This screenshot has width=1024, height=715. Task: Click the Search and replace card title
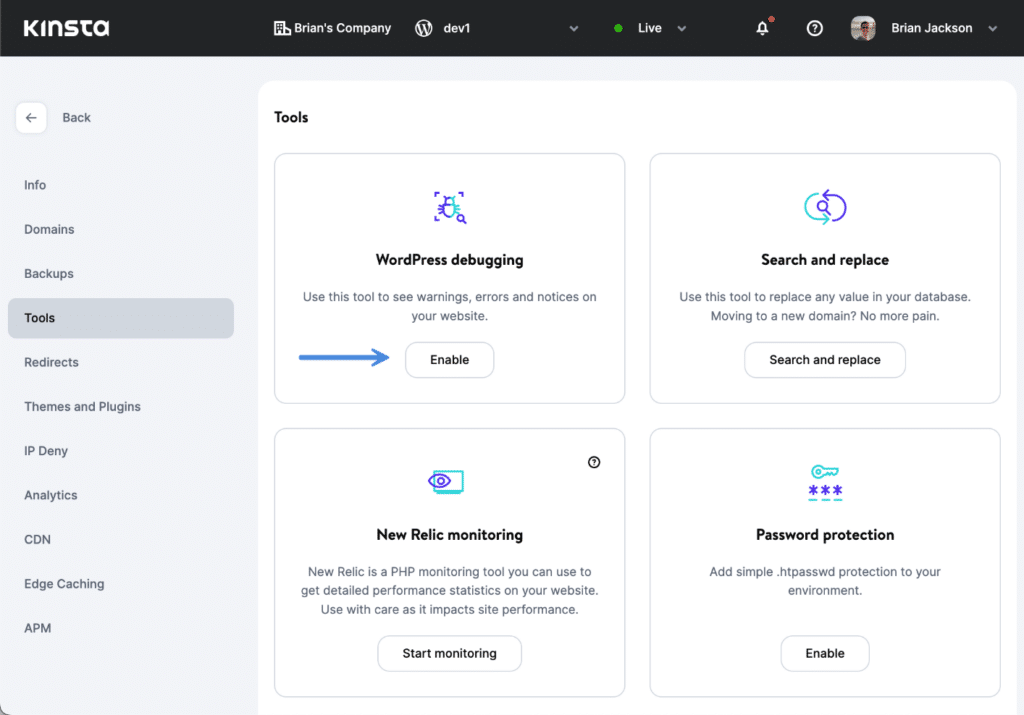[825, 260]
